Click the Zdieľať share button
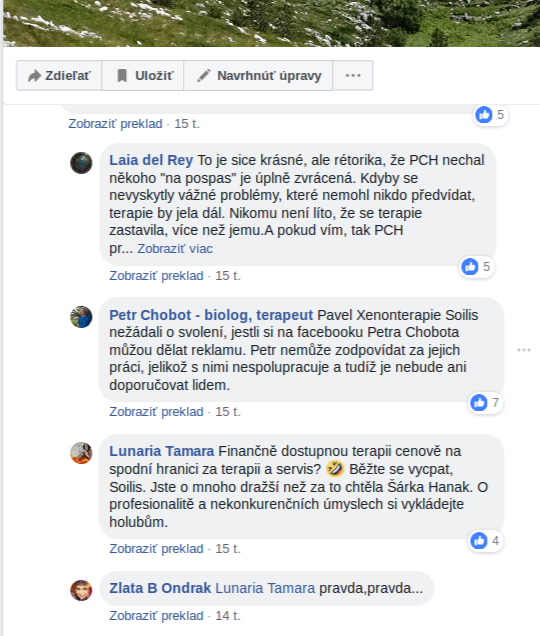540x636 pixels. 59,75
